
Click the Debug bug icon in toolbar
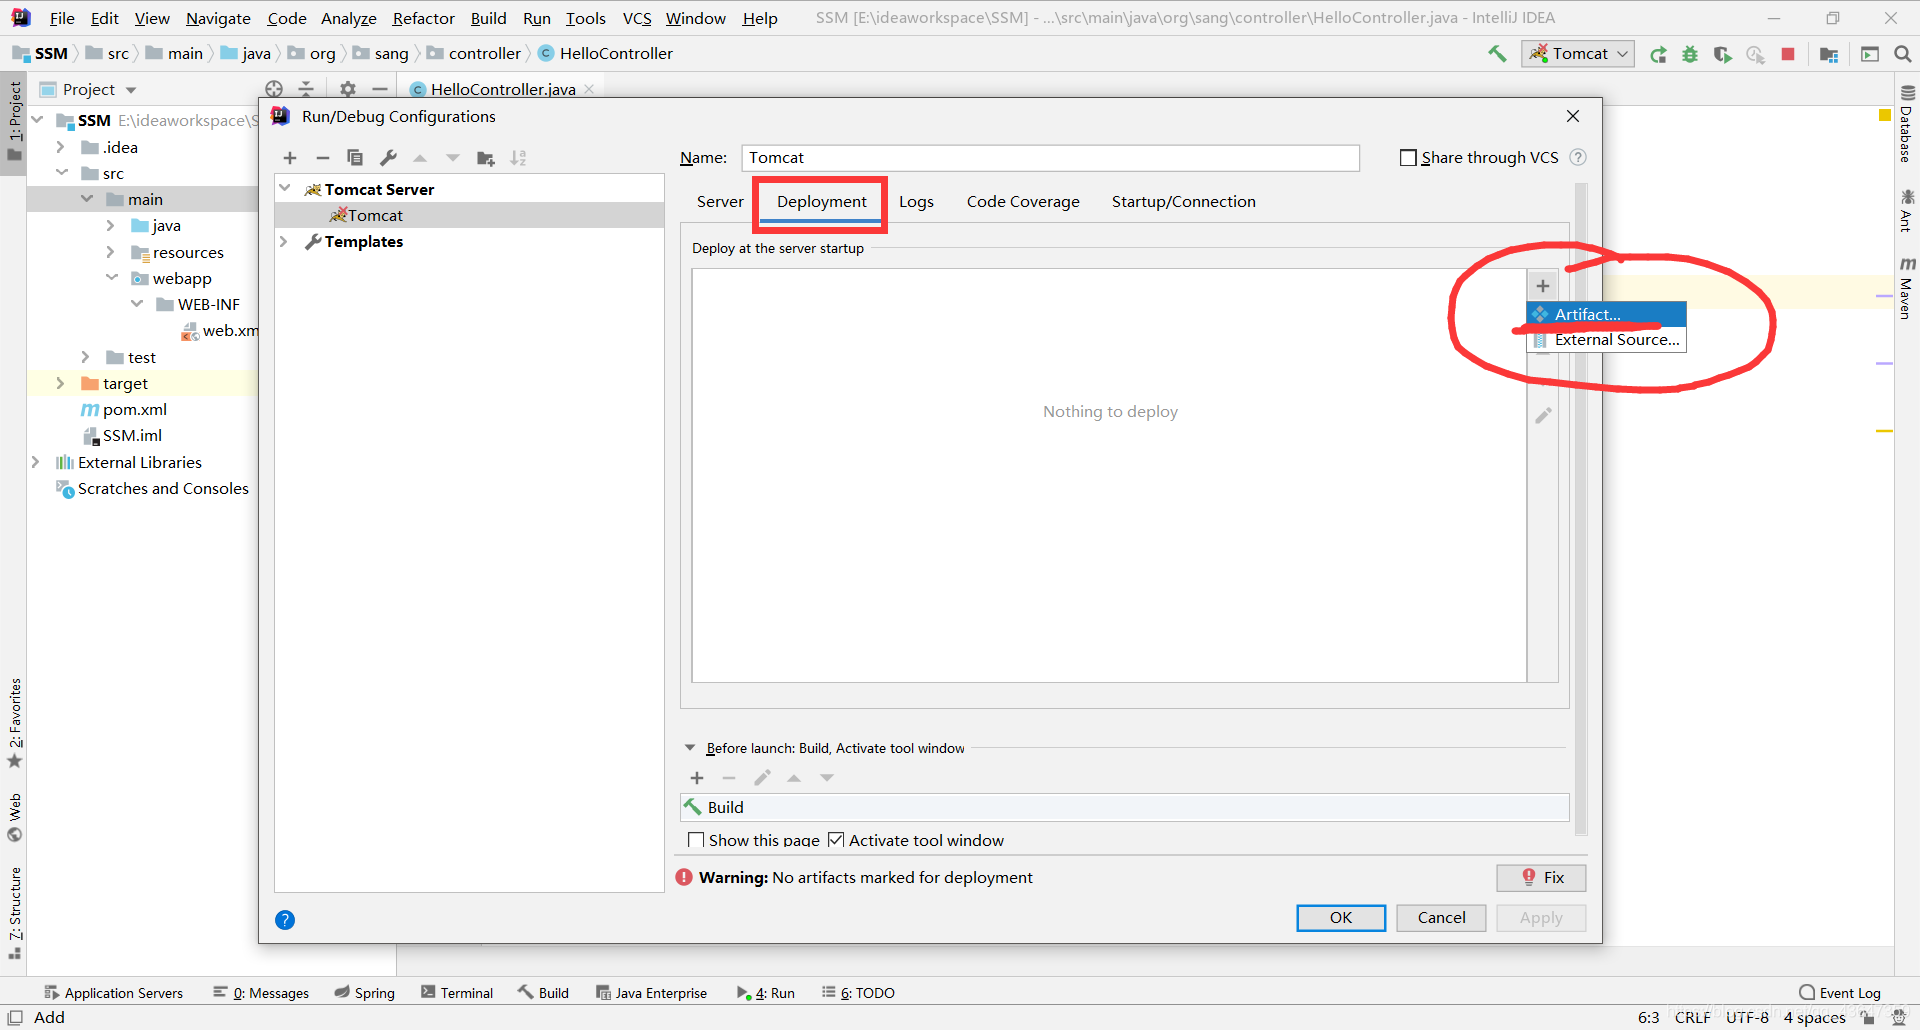(1690, 54)
